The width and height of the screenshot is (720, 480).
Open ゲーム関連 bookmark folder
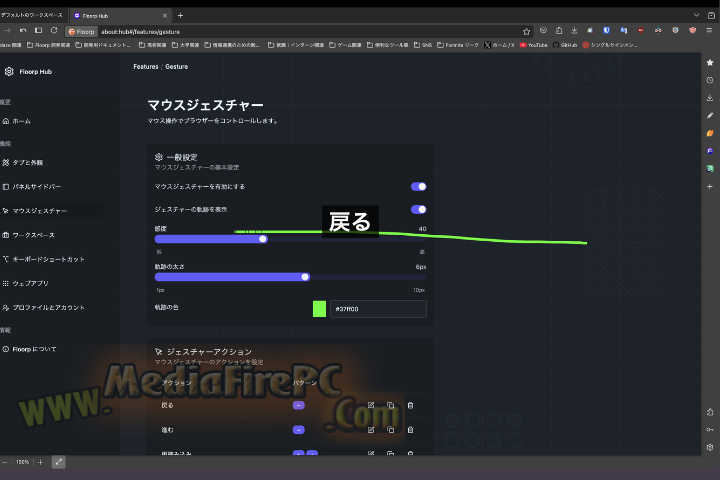click(x=345, y=45)
